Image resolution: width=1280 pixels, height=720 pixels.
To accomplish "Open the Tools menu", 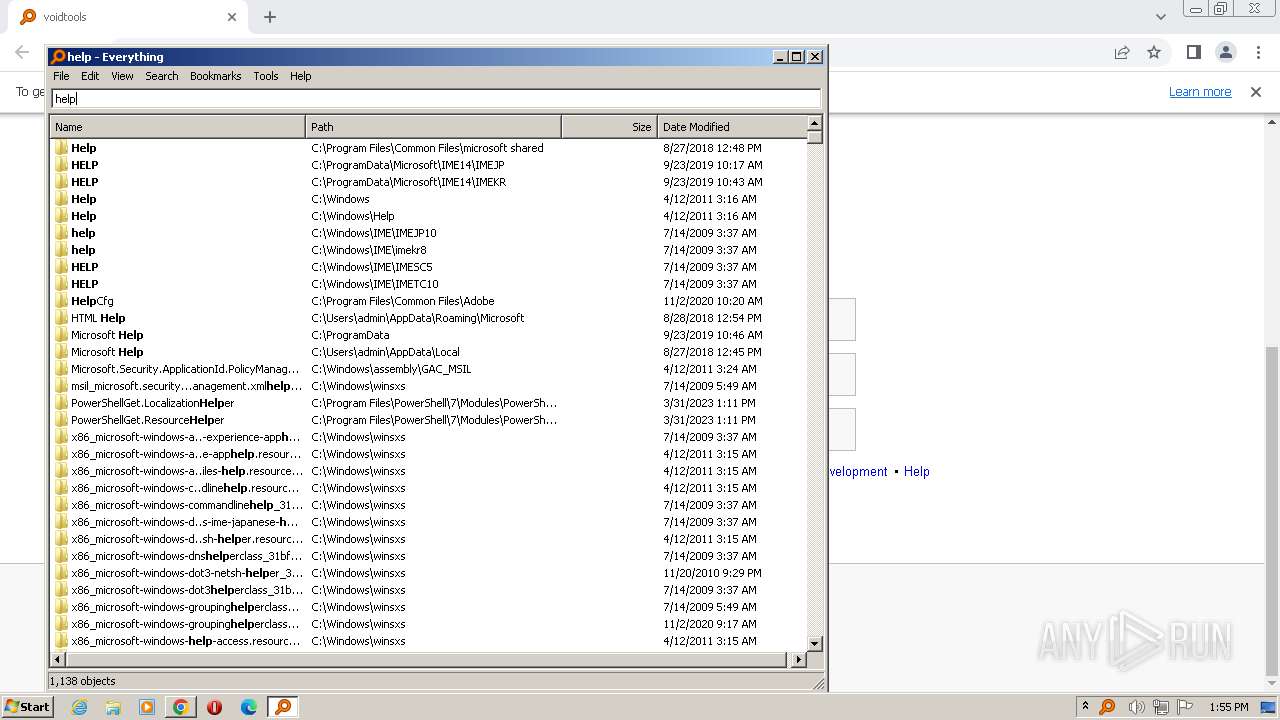I will pos(266,76).
